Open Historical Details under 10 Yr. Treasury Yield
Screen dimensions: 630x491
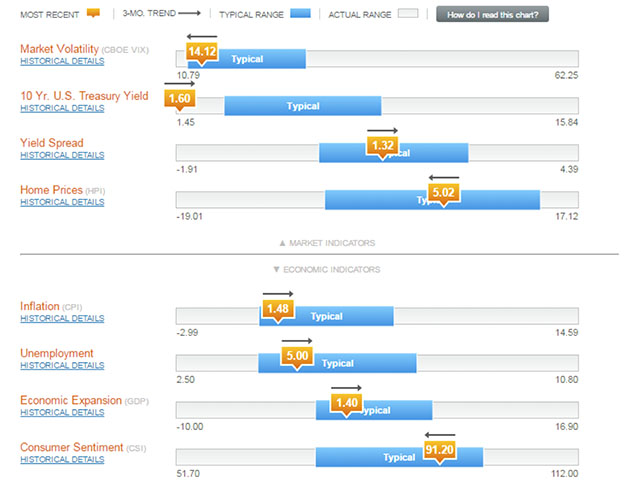click(x=62, y=108)
